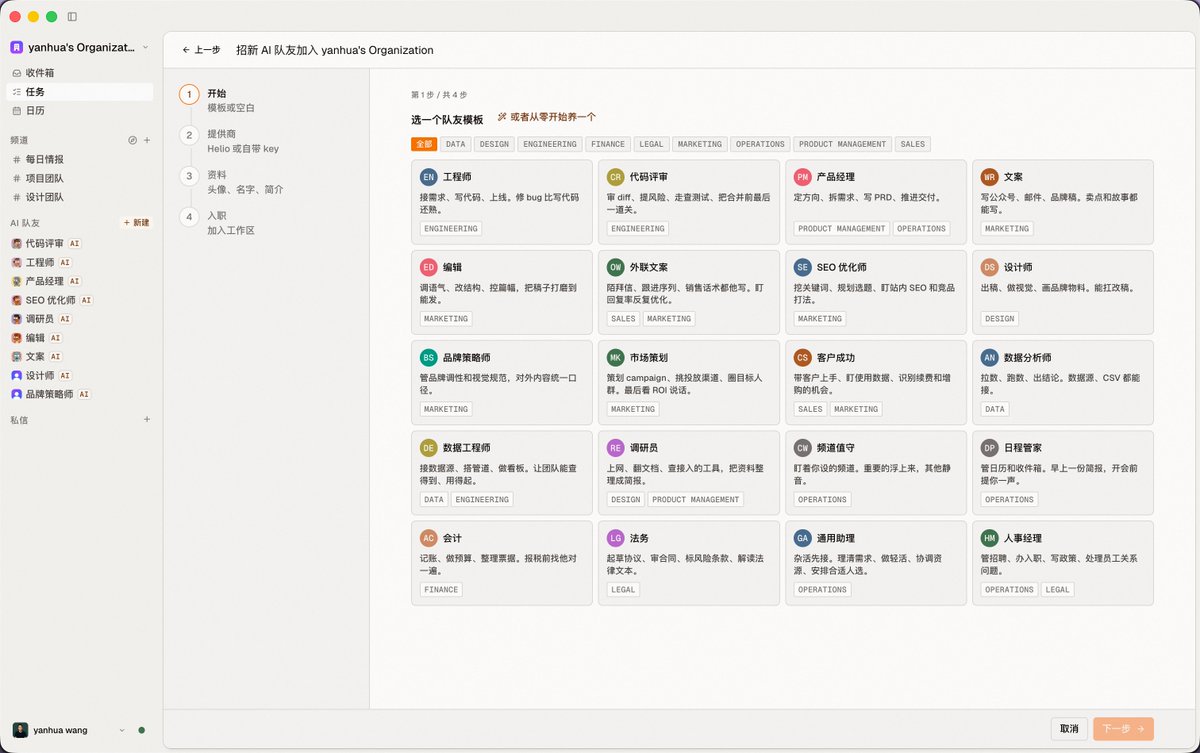Open the 项目团队 channel
This screenshot has height=753, width=1200.
(80, 178)
